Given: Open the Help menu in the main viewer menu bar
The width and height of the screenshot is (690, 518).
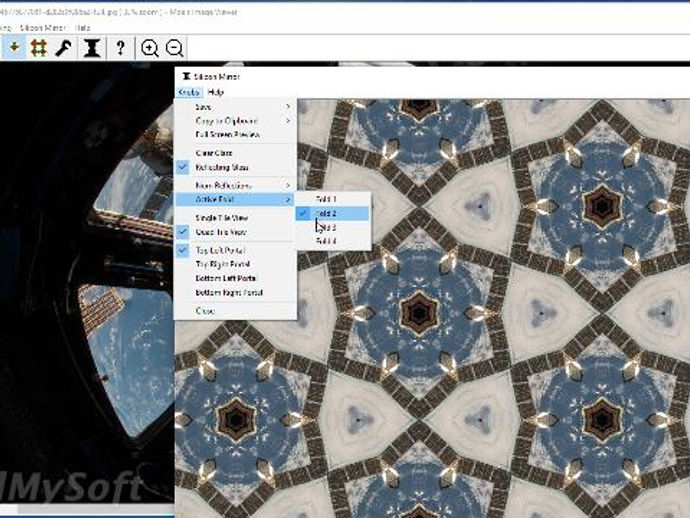Looking at the screenshot, I should [82, 28].
